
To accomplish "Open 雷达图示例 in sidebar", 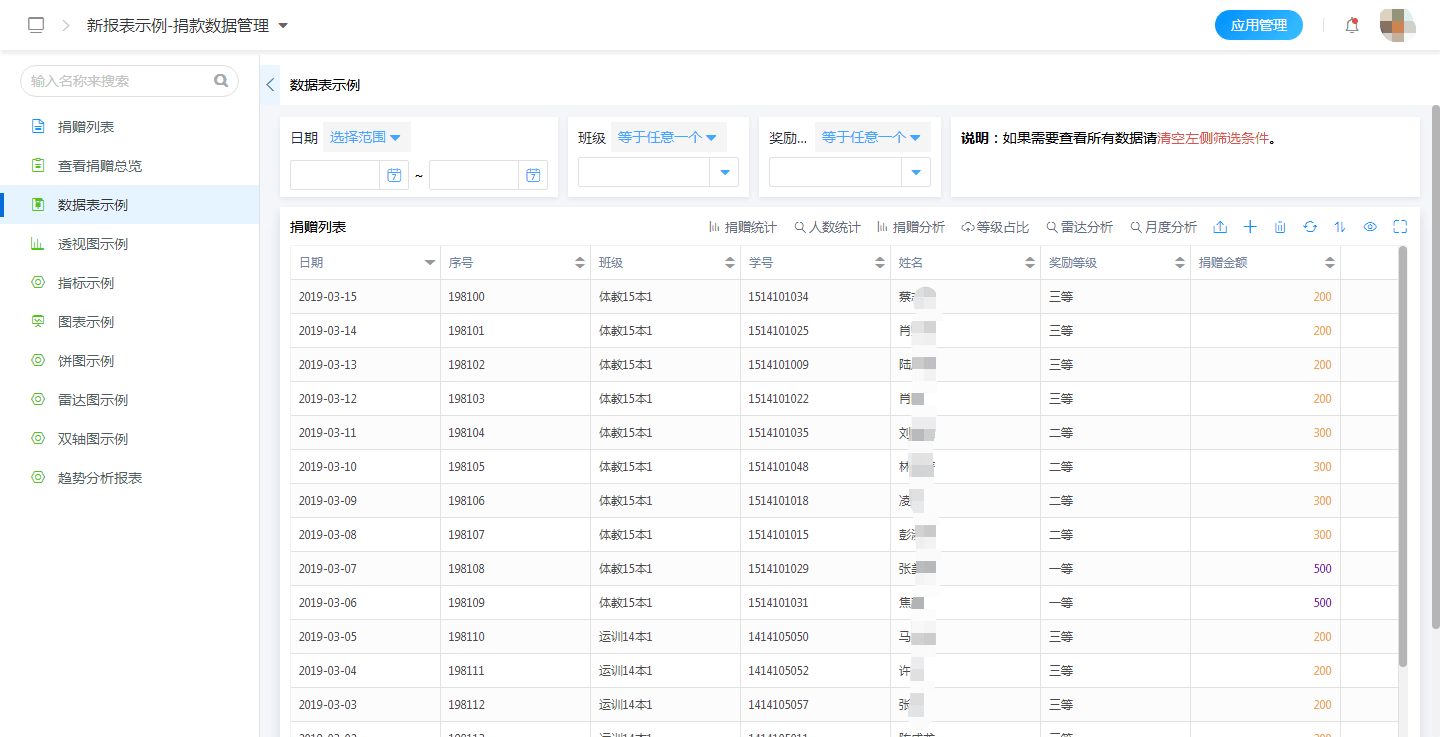I will point(130,400).
